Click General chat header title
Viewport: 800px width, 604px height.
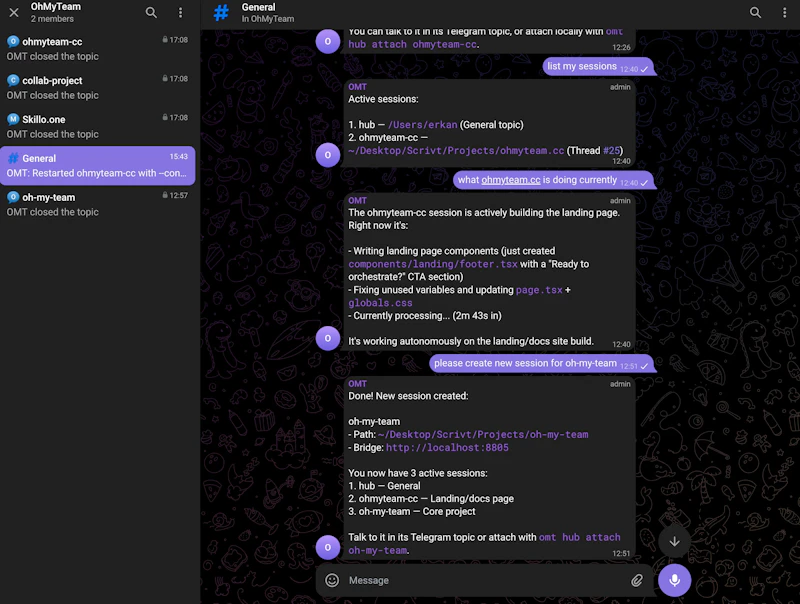[258, 7]
